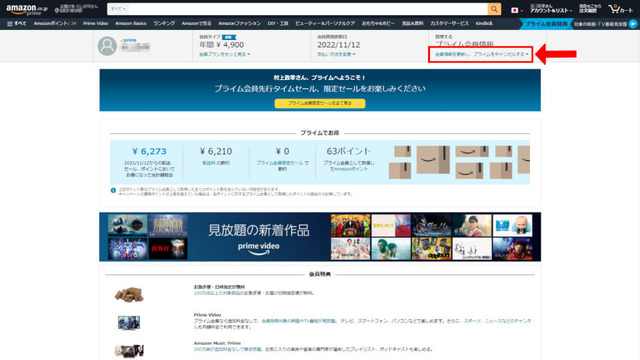Click the ¥ 6,273 total savings amount

(x=149, y=151)
